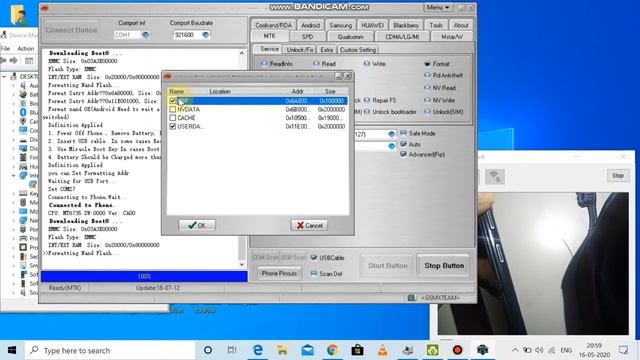Click the GSMXTEAM status bar icon
The image size is (640, 360).
[x=412, y=298]
